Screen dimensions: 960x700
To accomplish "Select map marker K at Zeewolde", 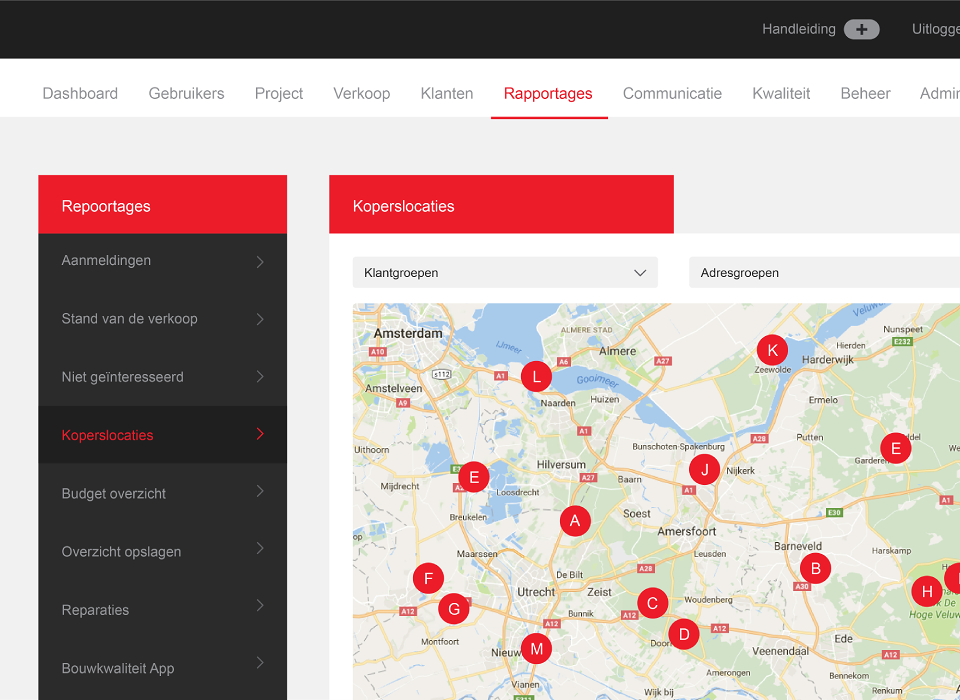I will pyautogui.click(x=771, y=350).
